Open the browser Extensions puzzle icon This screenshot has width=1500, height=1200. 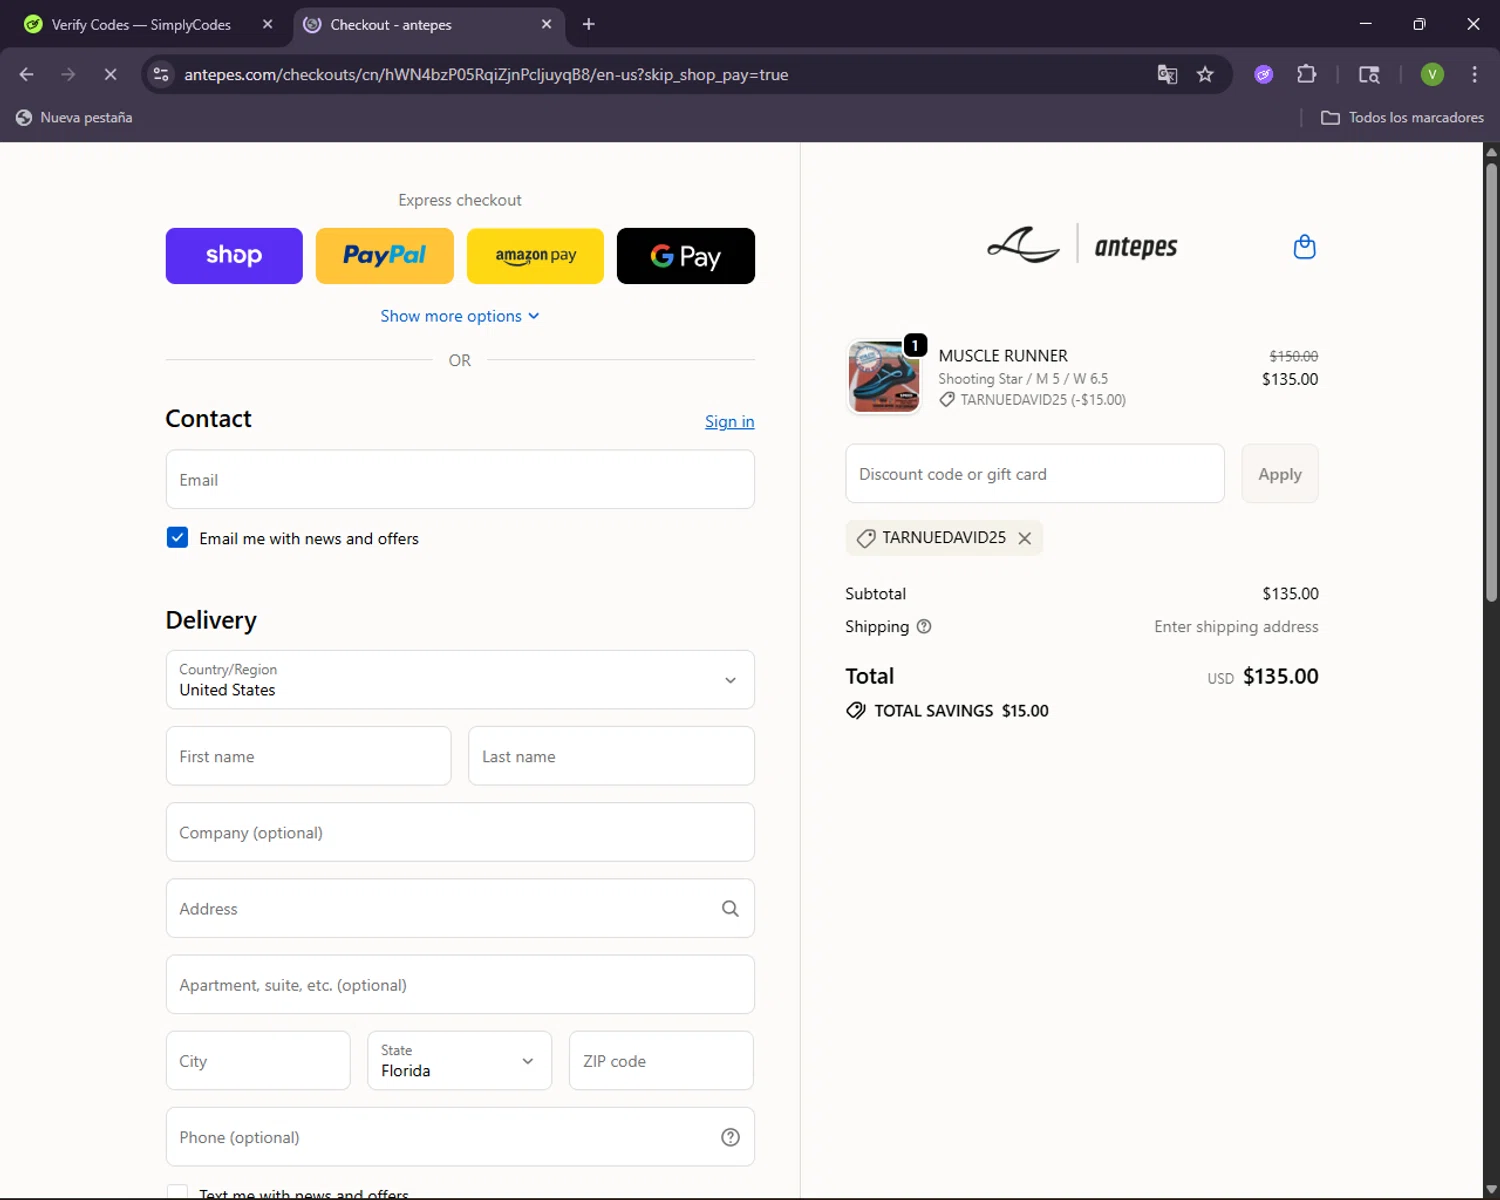tap(1306, 74)
